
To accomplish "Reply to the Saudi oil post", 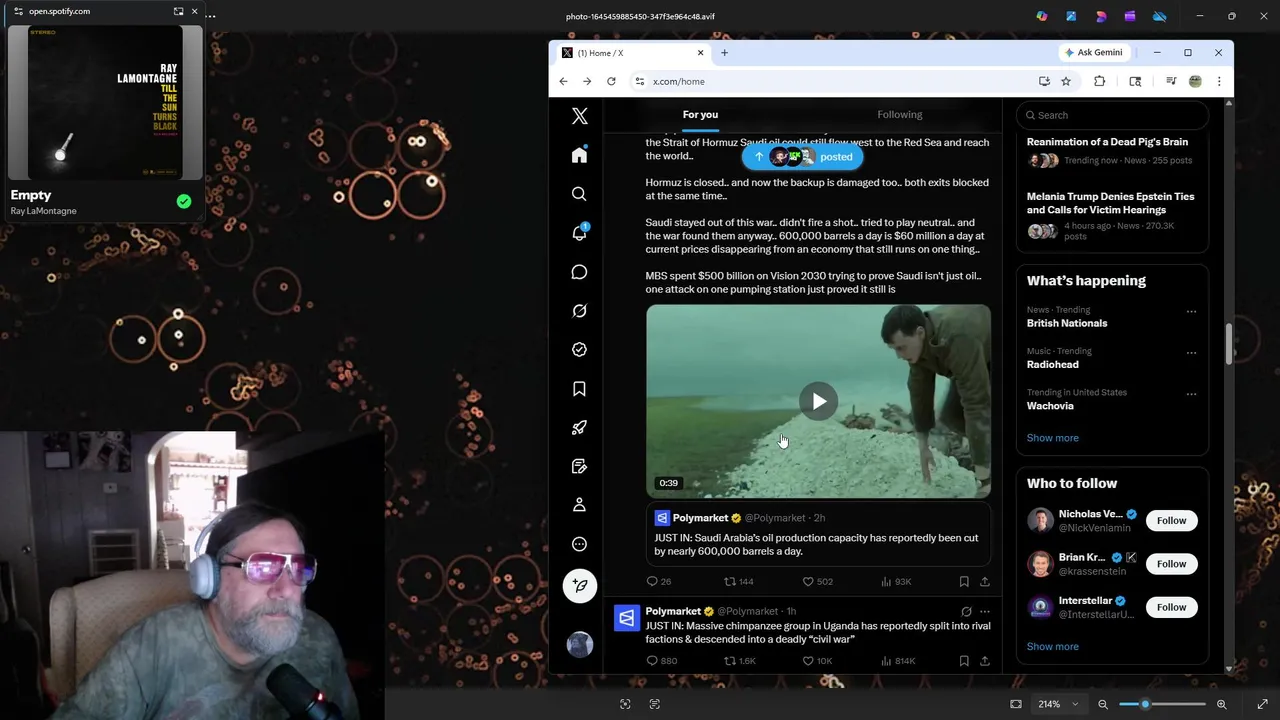I will click(658, 581).
